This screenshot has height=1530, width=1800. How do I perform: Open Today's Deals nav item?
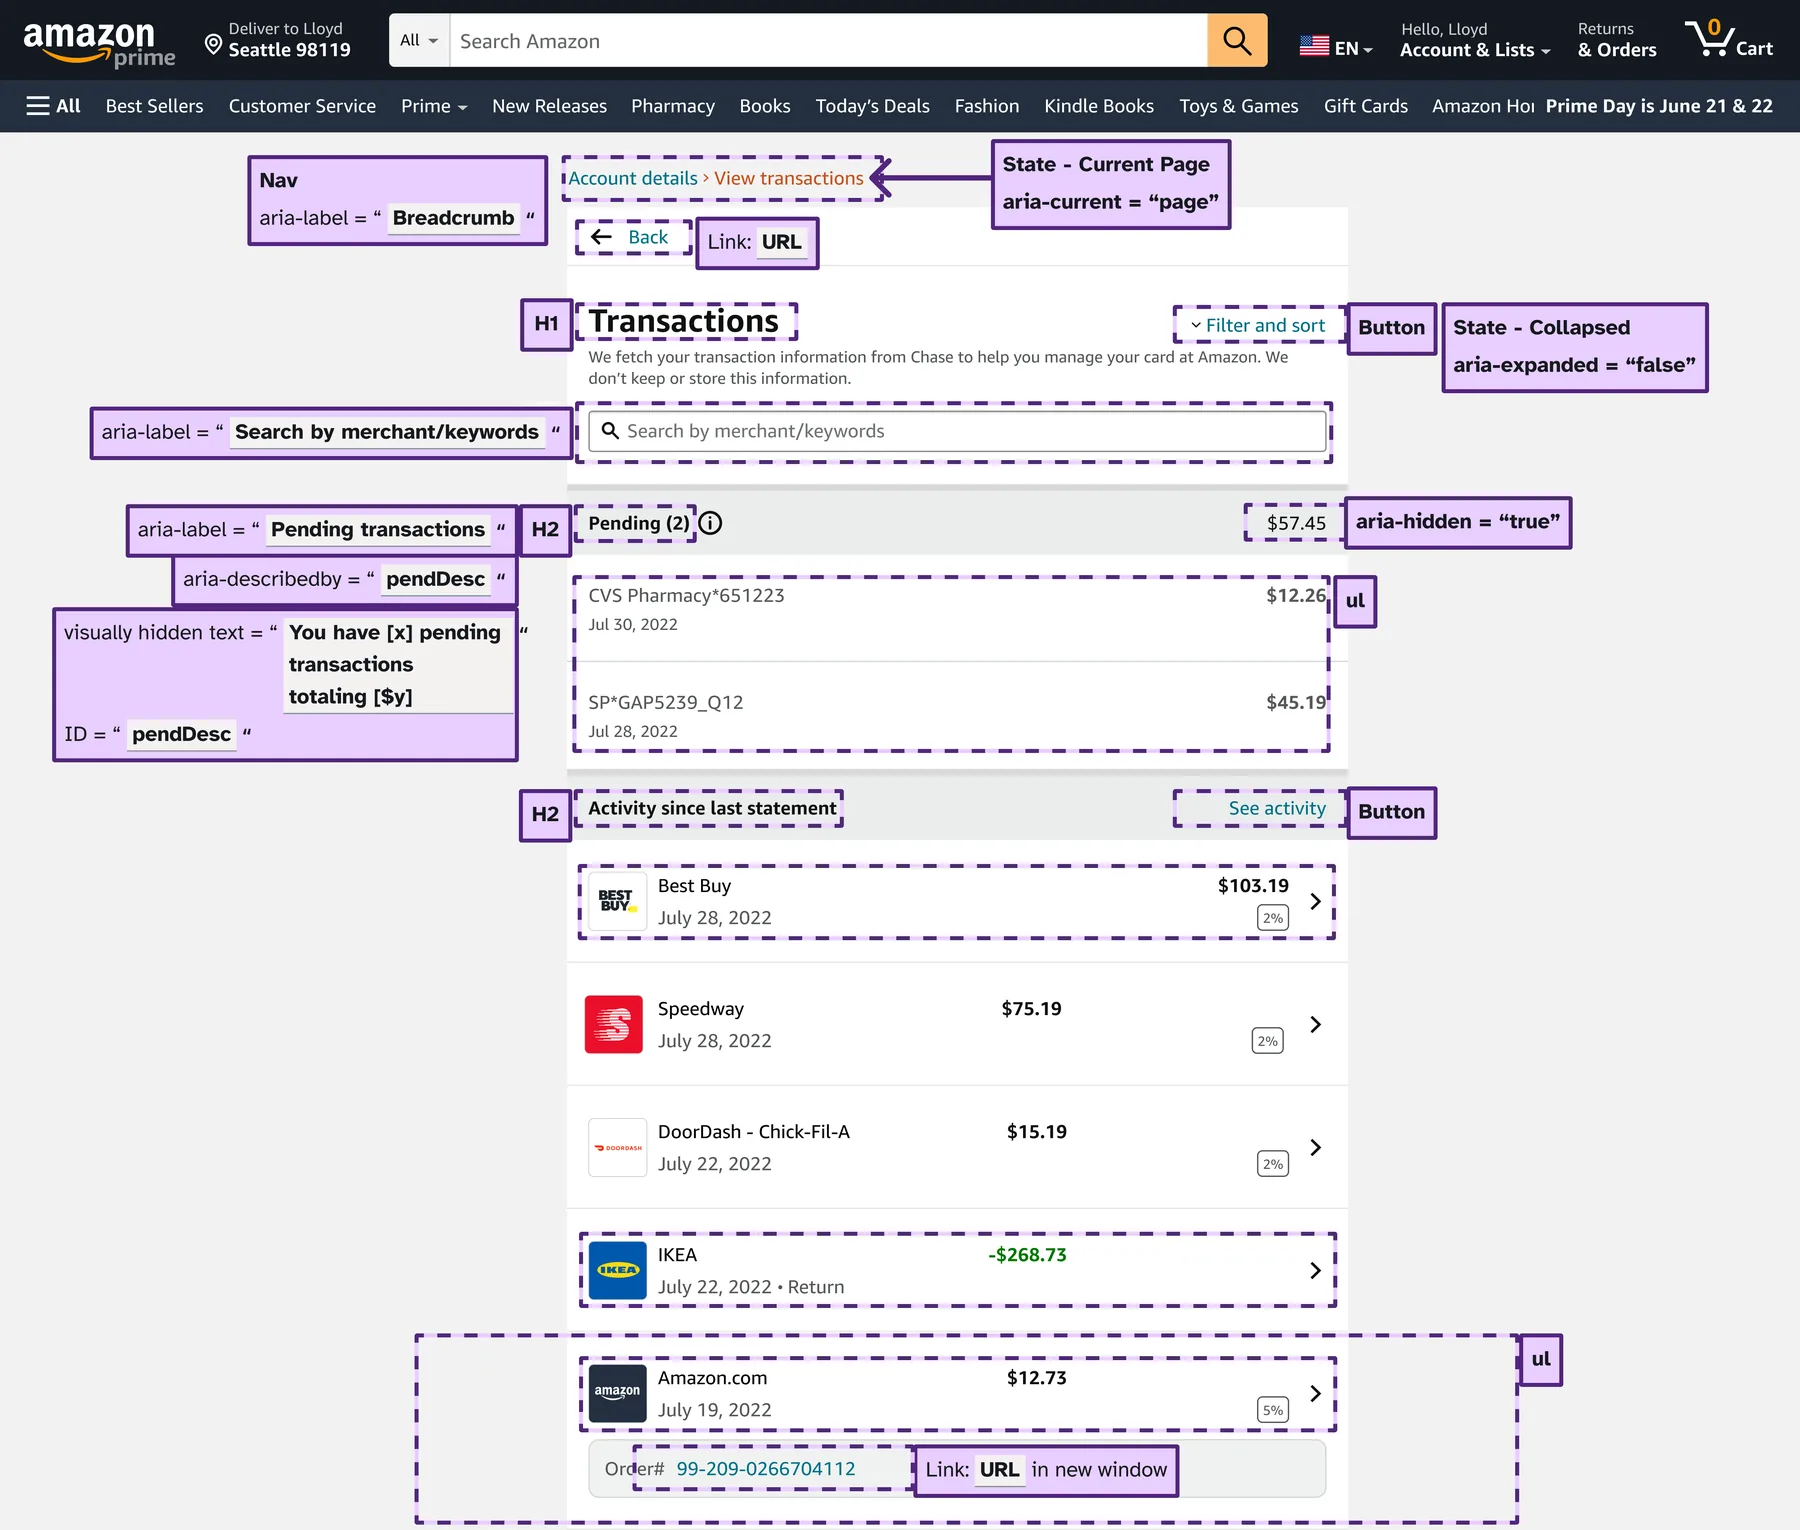pos(872,106)
